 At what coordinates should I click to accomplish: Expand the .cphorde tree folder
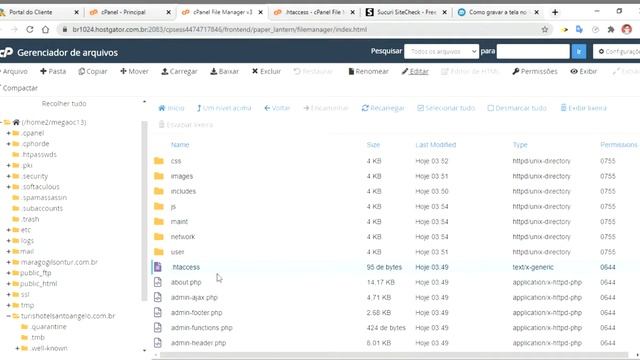tap(8, 144)
